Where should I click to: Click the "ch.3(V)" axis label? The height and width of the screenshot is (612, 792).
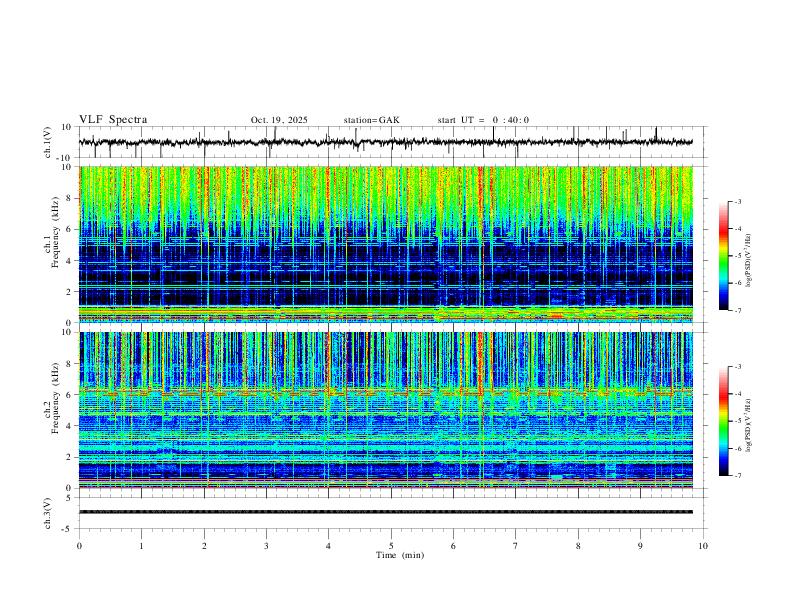(48, 513)
